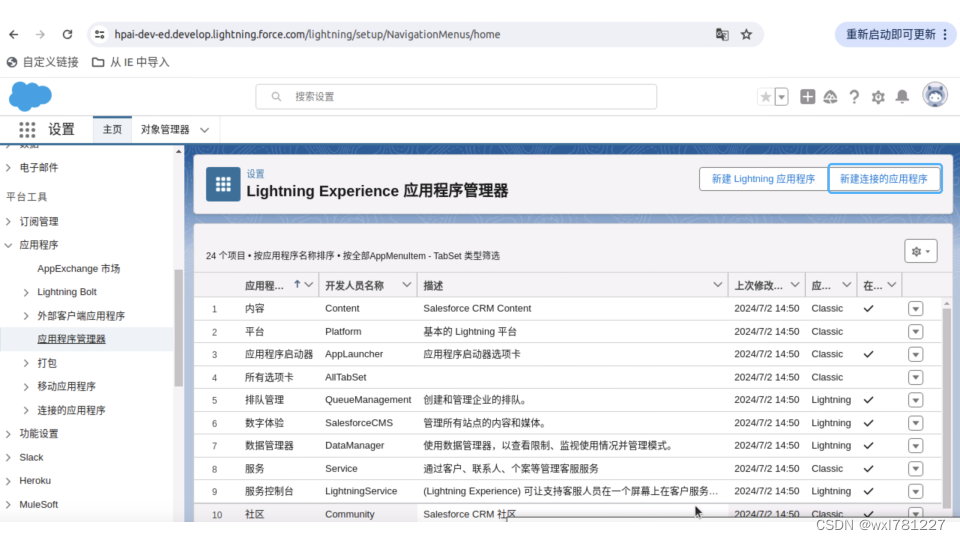The height and width of the screenshot is (540, 960).
Task: Open row actions for 排队管理
Action: (915, 400)
